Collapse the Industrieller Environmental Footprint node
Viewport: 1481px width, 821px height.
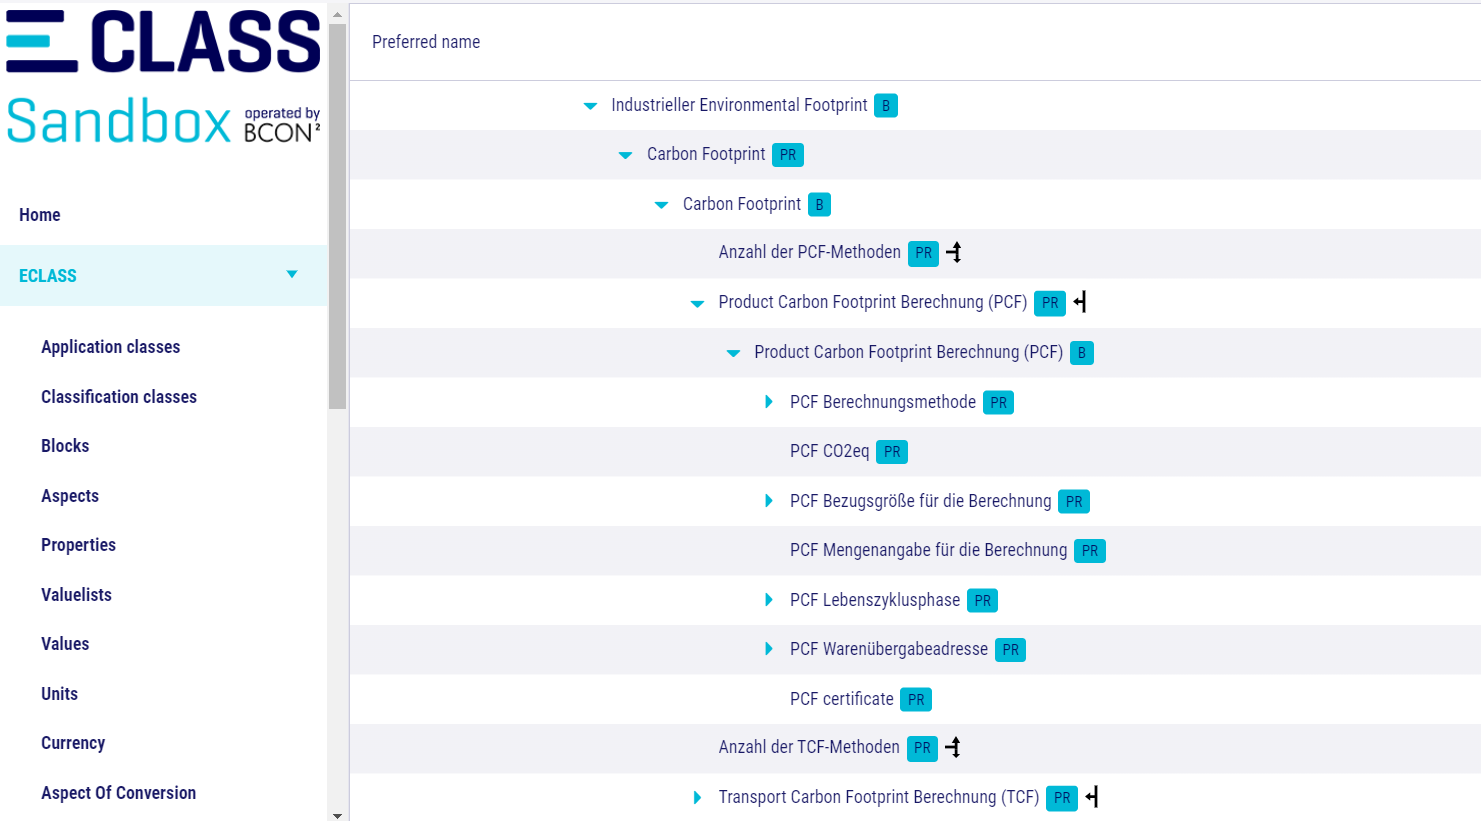[x=590, y=106]
